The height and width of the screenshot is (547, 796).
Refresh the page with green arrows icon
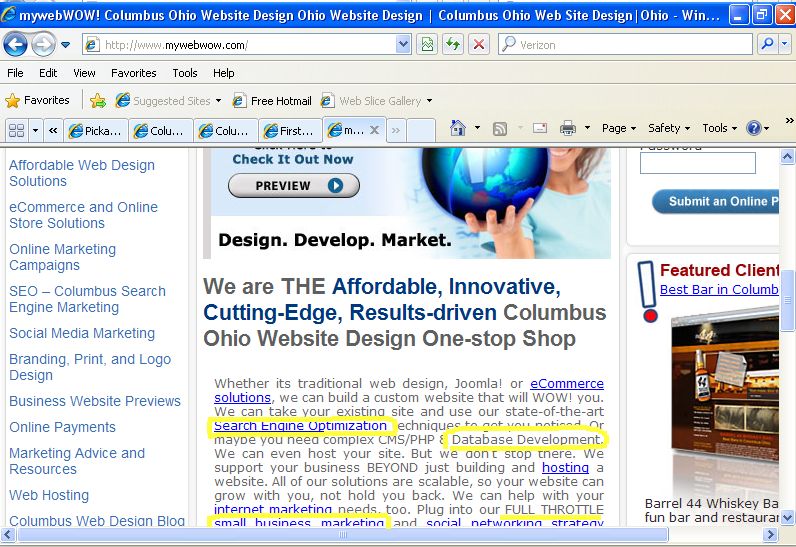(x=453, y=45)
